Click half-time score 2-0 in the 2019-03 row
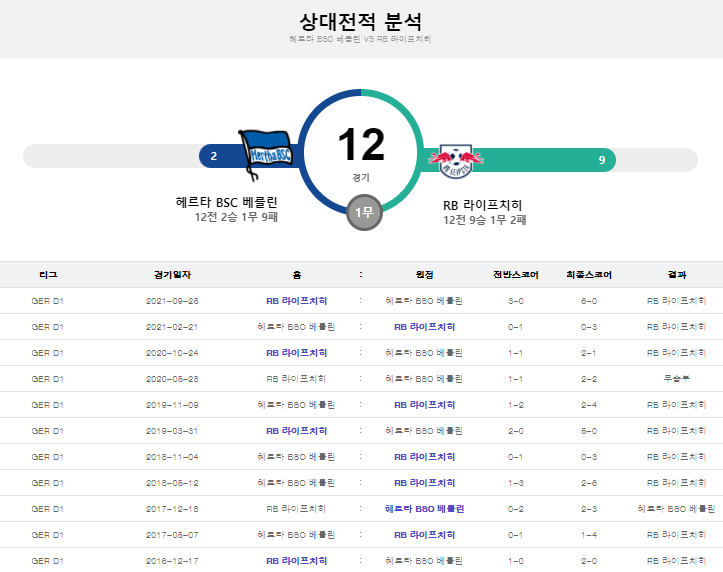Screen dimensions: 723x572 click(x=516, y=431)
